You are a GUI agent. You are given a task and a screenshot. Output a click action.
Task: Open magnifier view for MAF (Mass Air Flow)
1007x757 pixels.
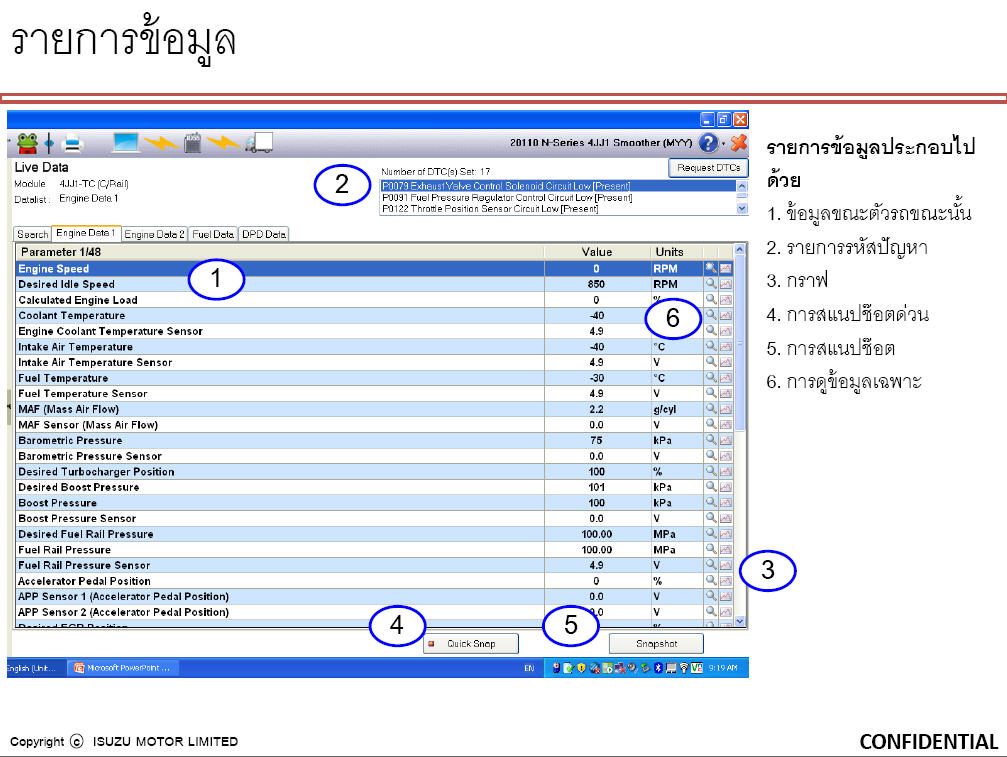(710, 408)
